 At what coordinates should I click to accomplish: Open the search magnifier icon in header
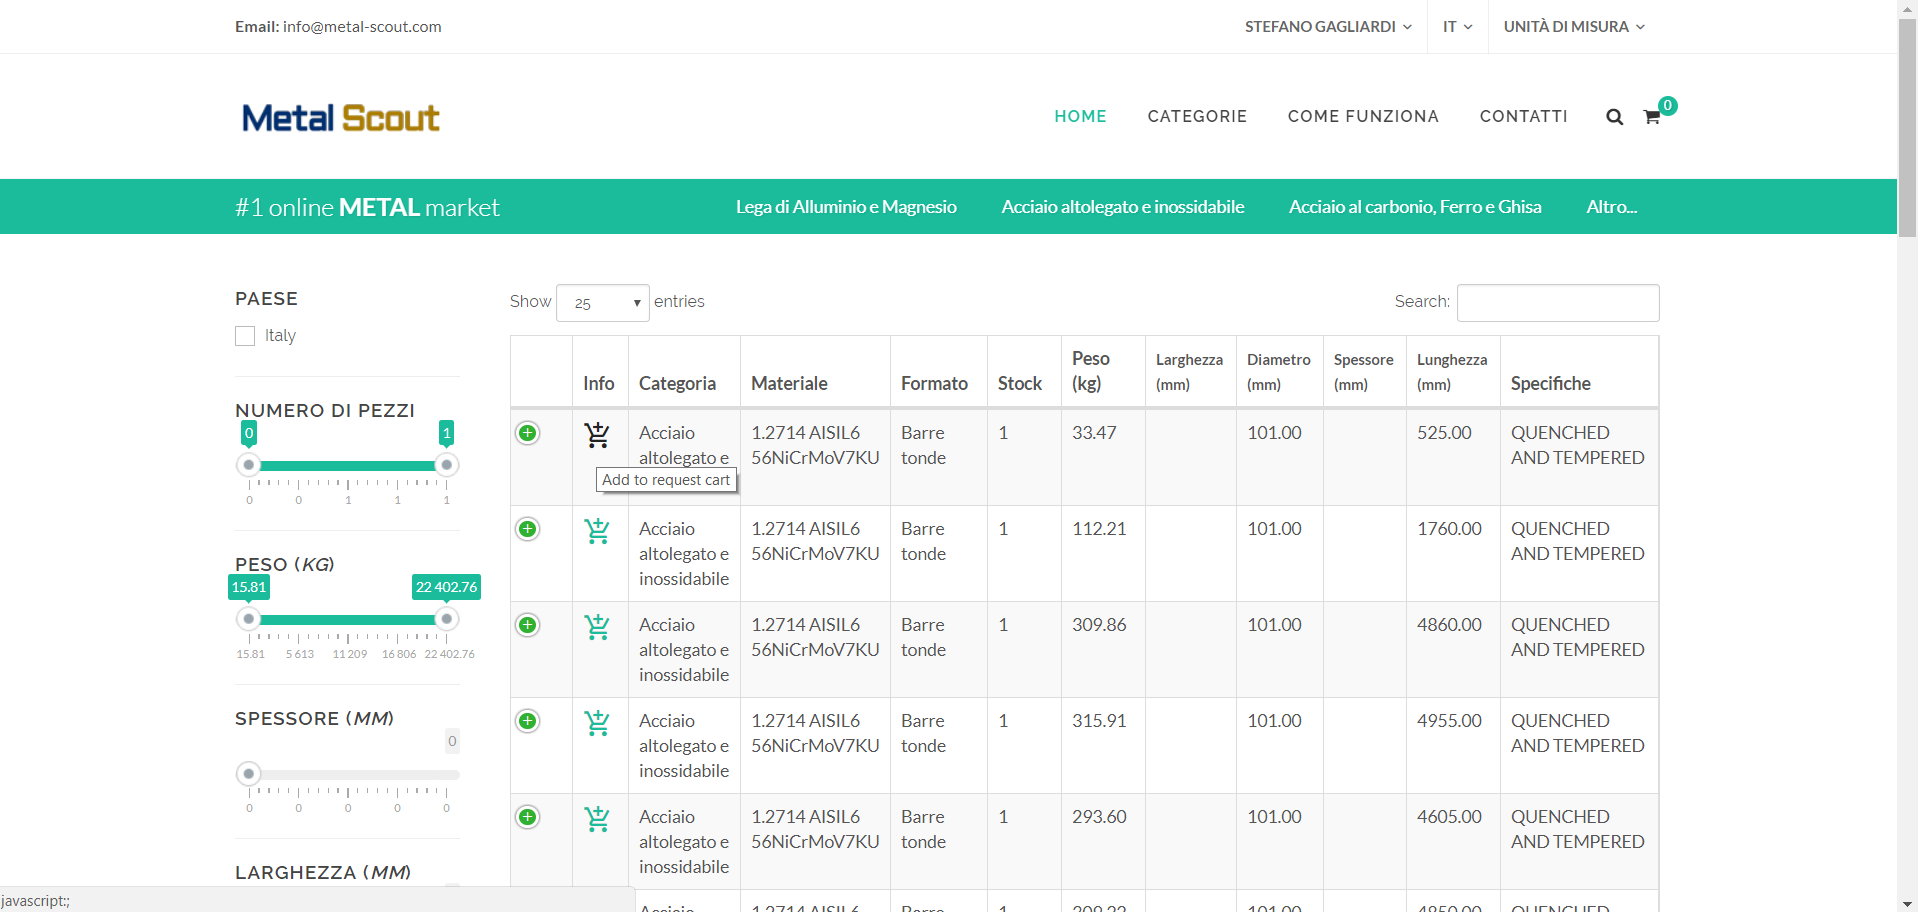1614,117
